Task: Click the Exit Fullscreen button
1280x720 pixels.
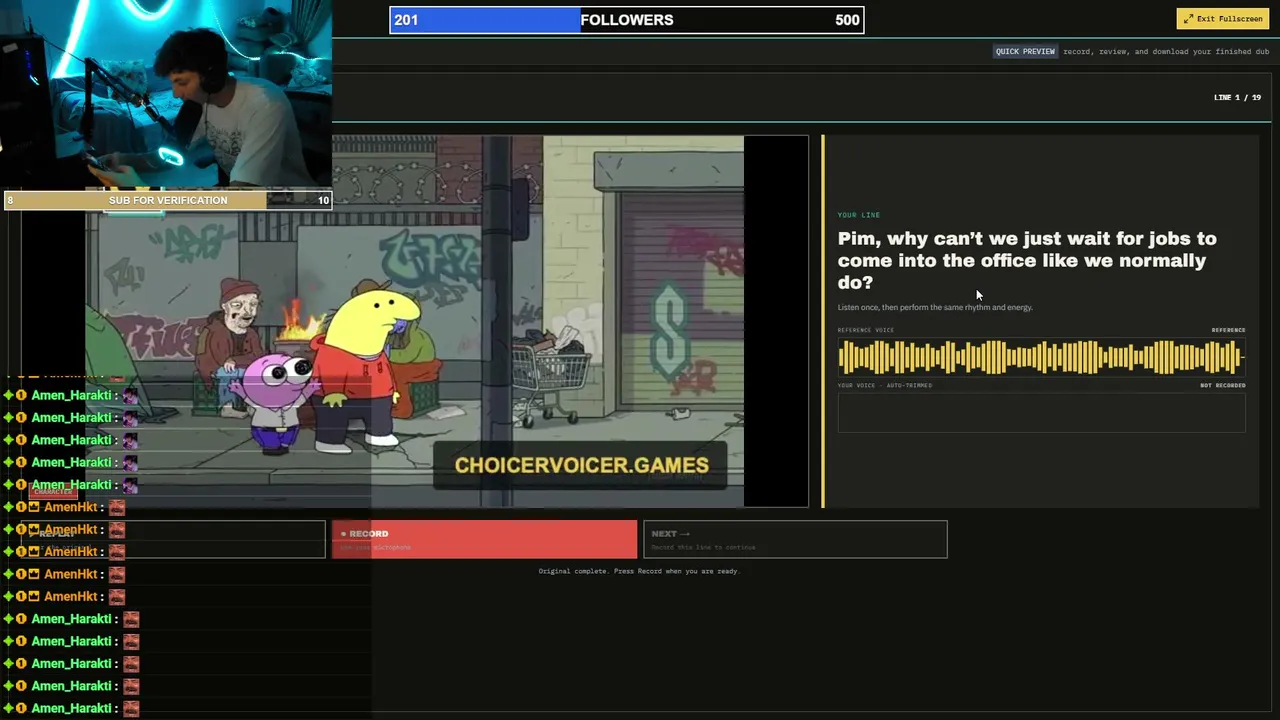Action: (x=1222, y=19)
